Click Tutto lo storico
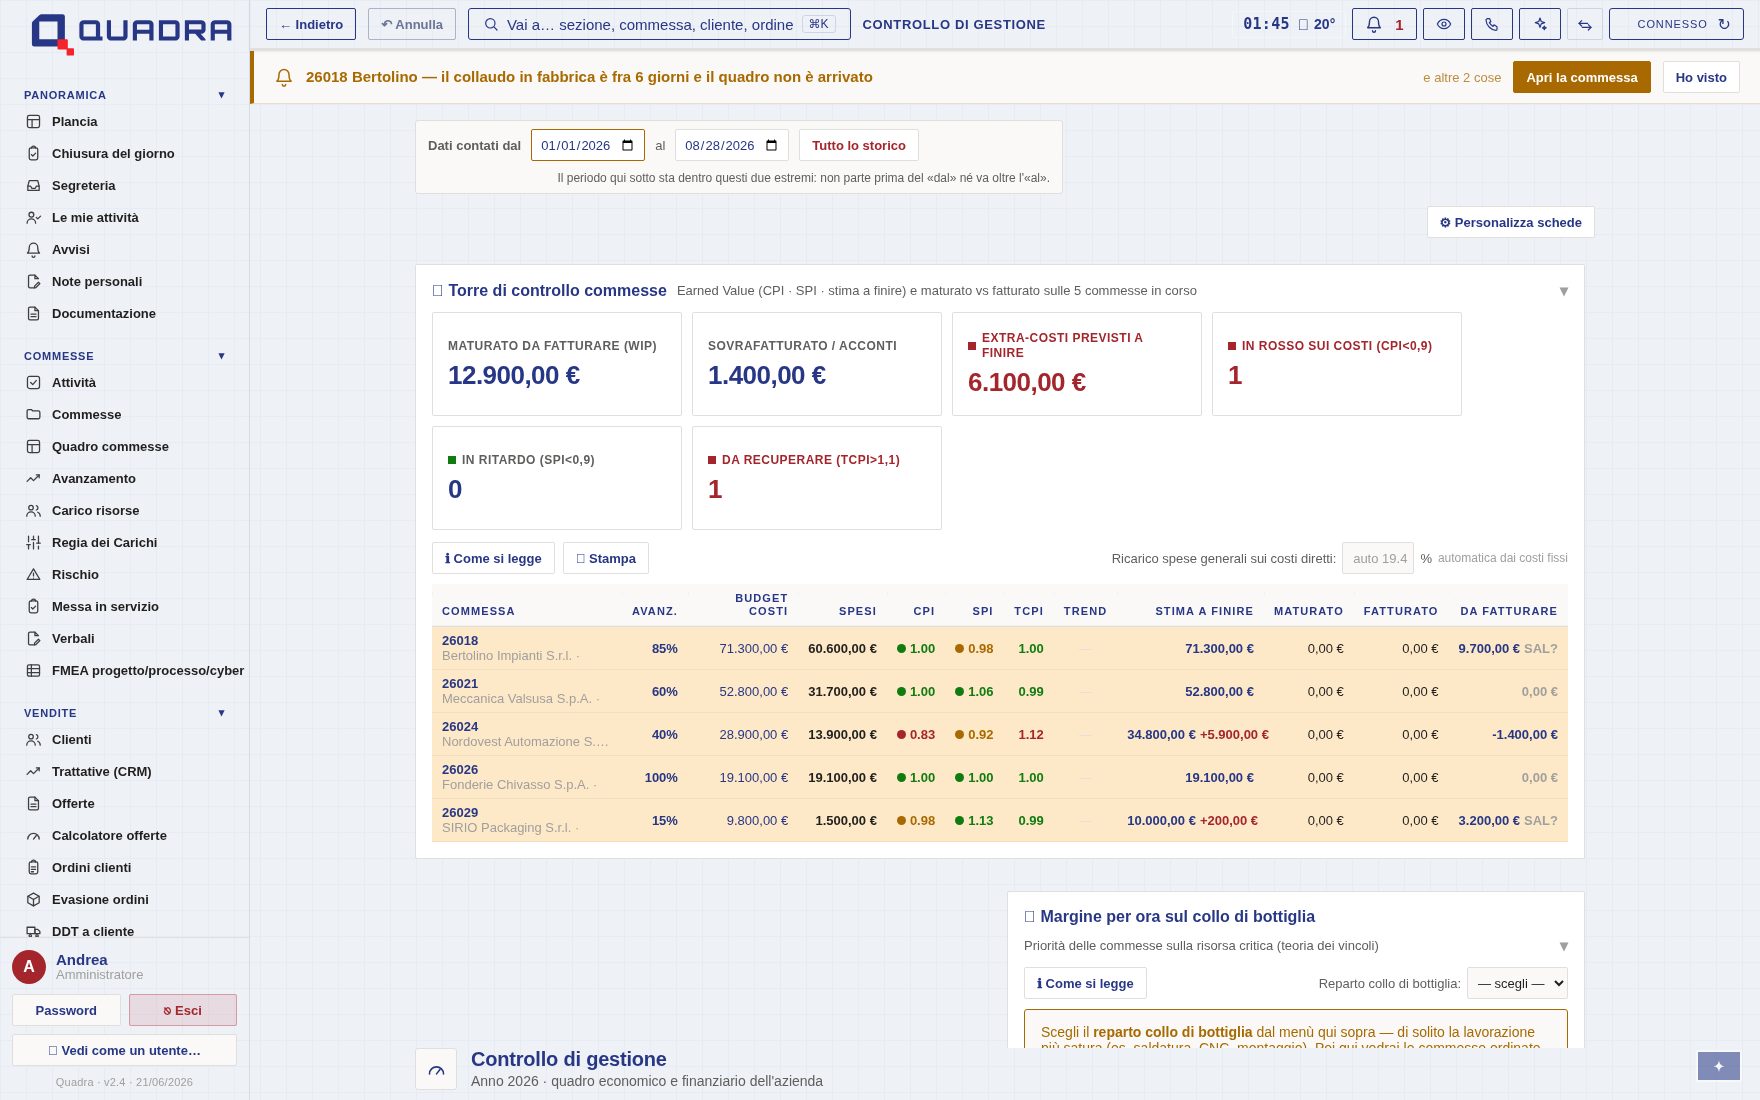Image resolution: width=1760 pixels, height=1100 pixels. (x=859, y=145)
